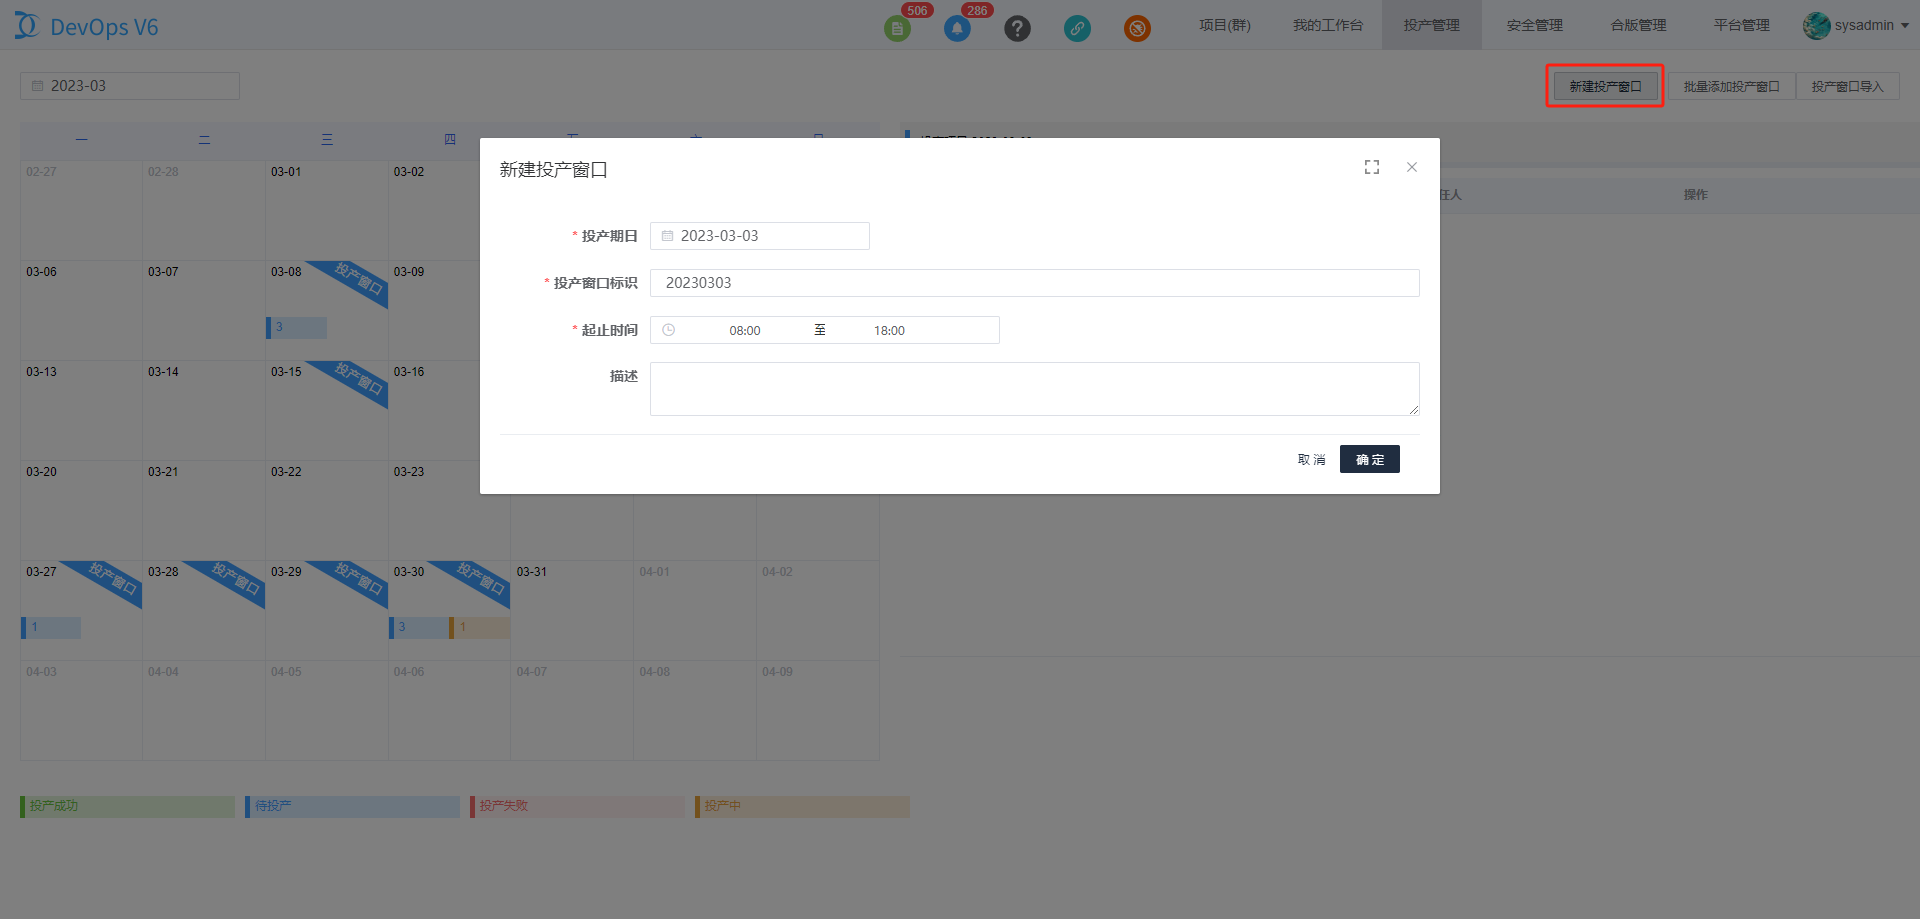Click the 取消 cancel button
Viewport: 1920px width, 919px height.
(1311, 459)
